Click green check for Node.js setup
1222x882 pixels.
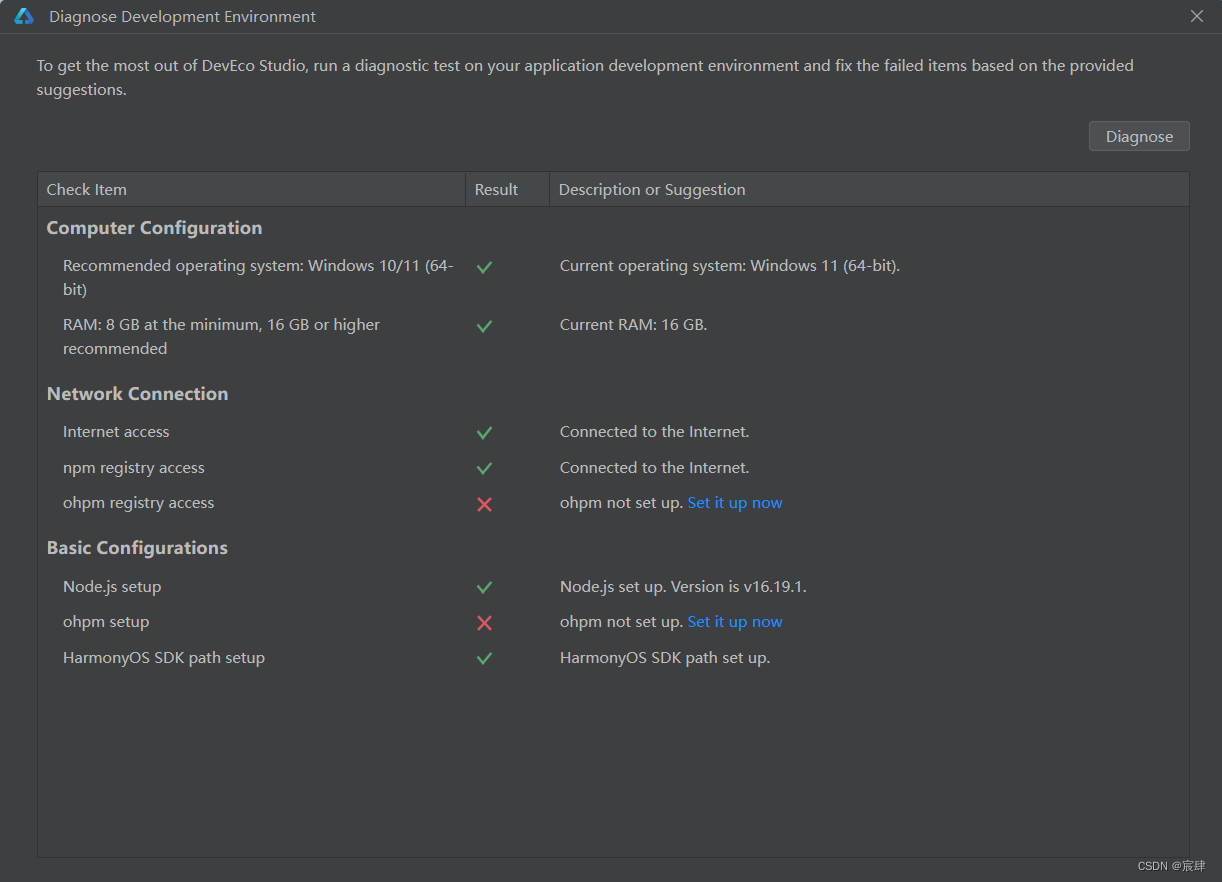(x=484, y=587)
